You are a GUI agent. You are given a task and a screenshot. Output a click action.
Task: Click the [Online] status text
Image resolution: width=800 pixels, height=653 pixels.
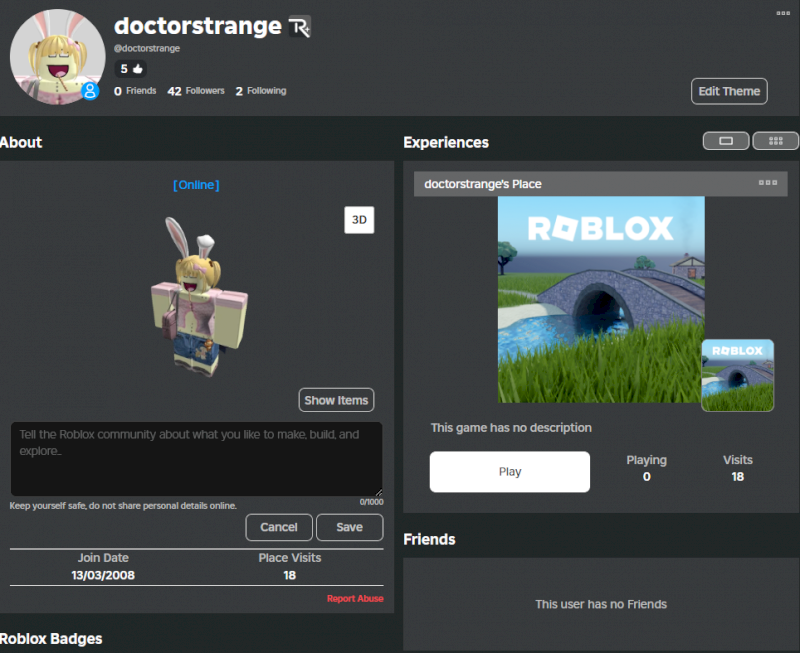click(x=196, y=185)
